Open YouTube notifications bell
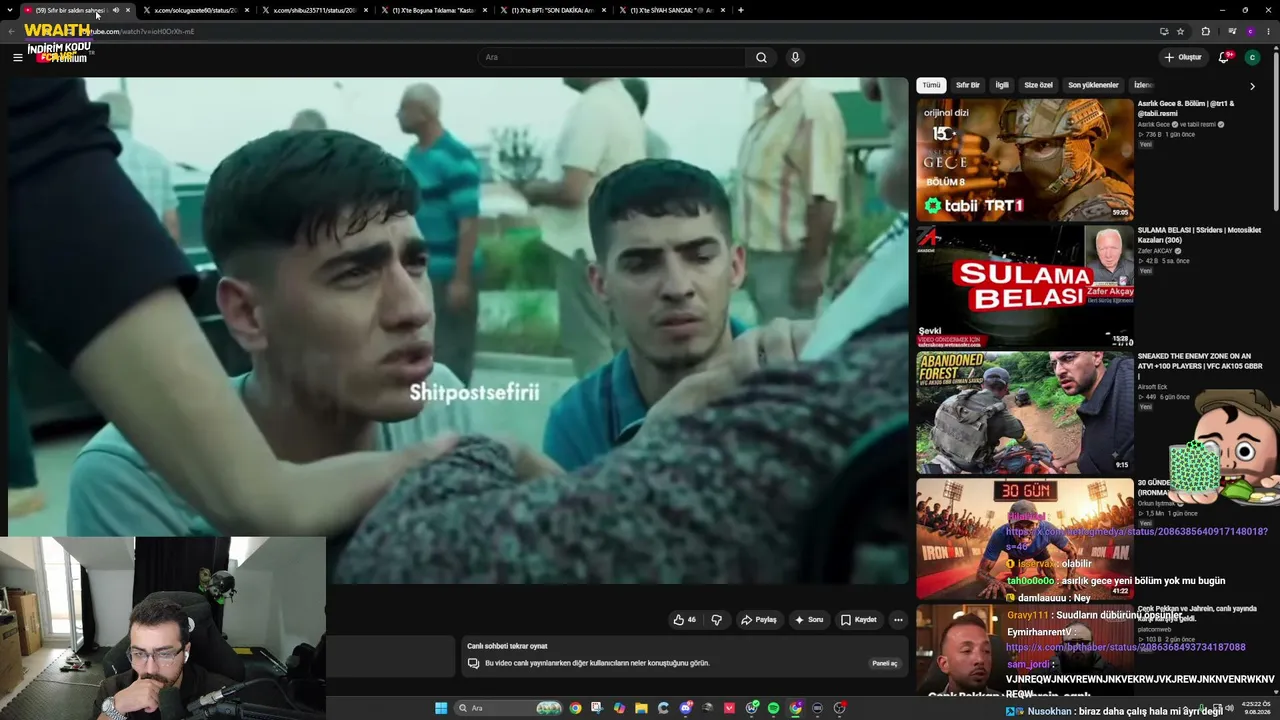This screenshot has height=720, width=1280. [1224, 57]
